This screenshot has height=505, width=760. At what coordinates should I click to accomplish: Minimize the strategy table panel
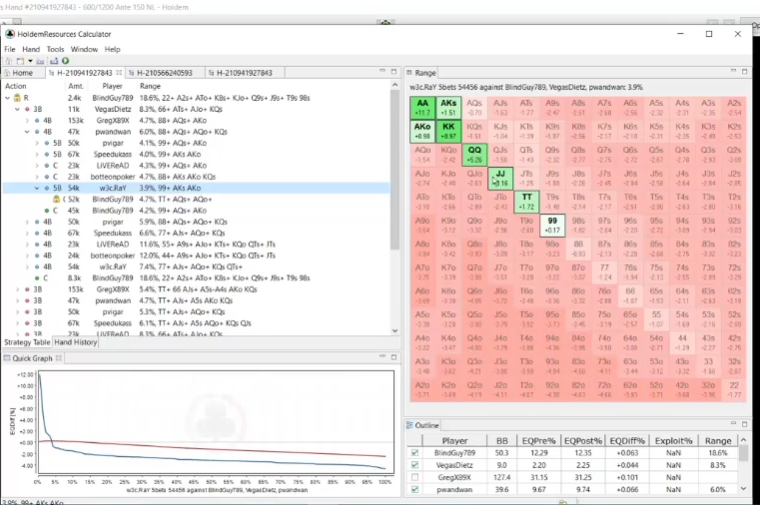point(382,71)
